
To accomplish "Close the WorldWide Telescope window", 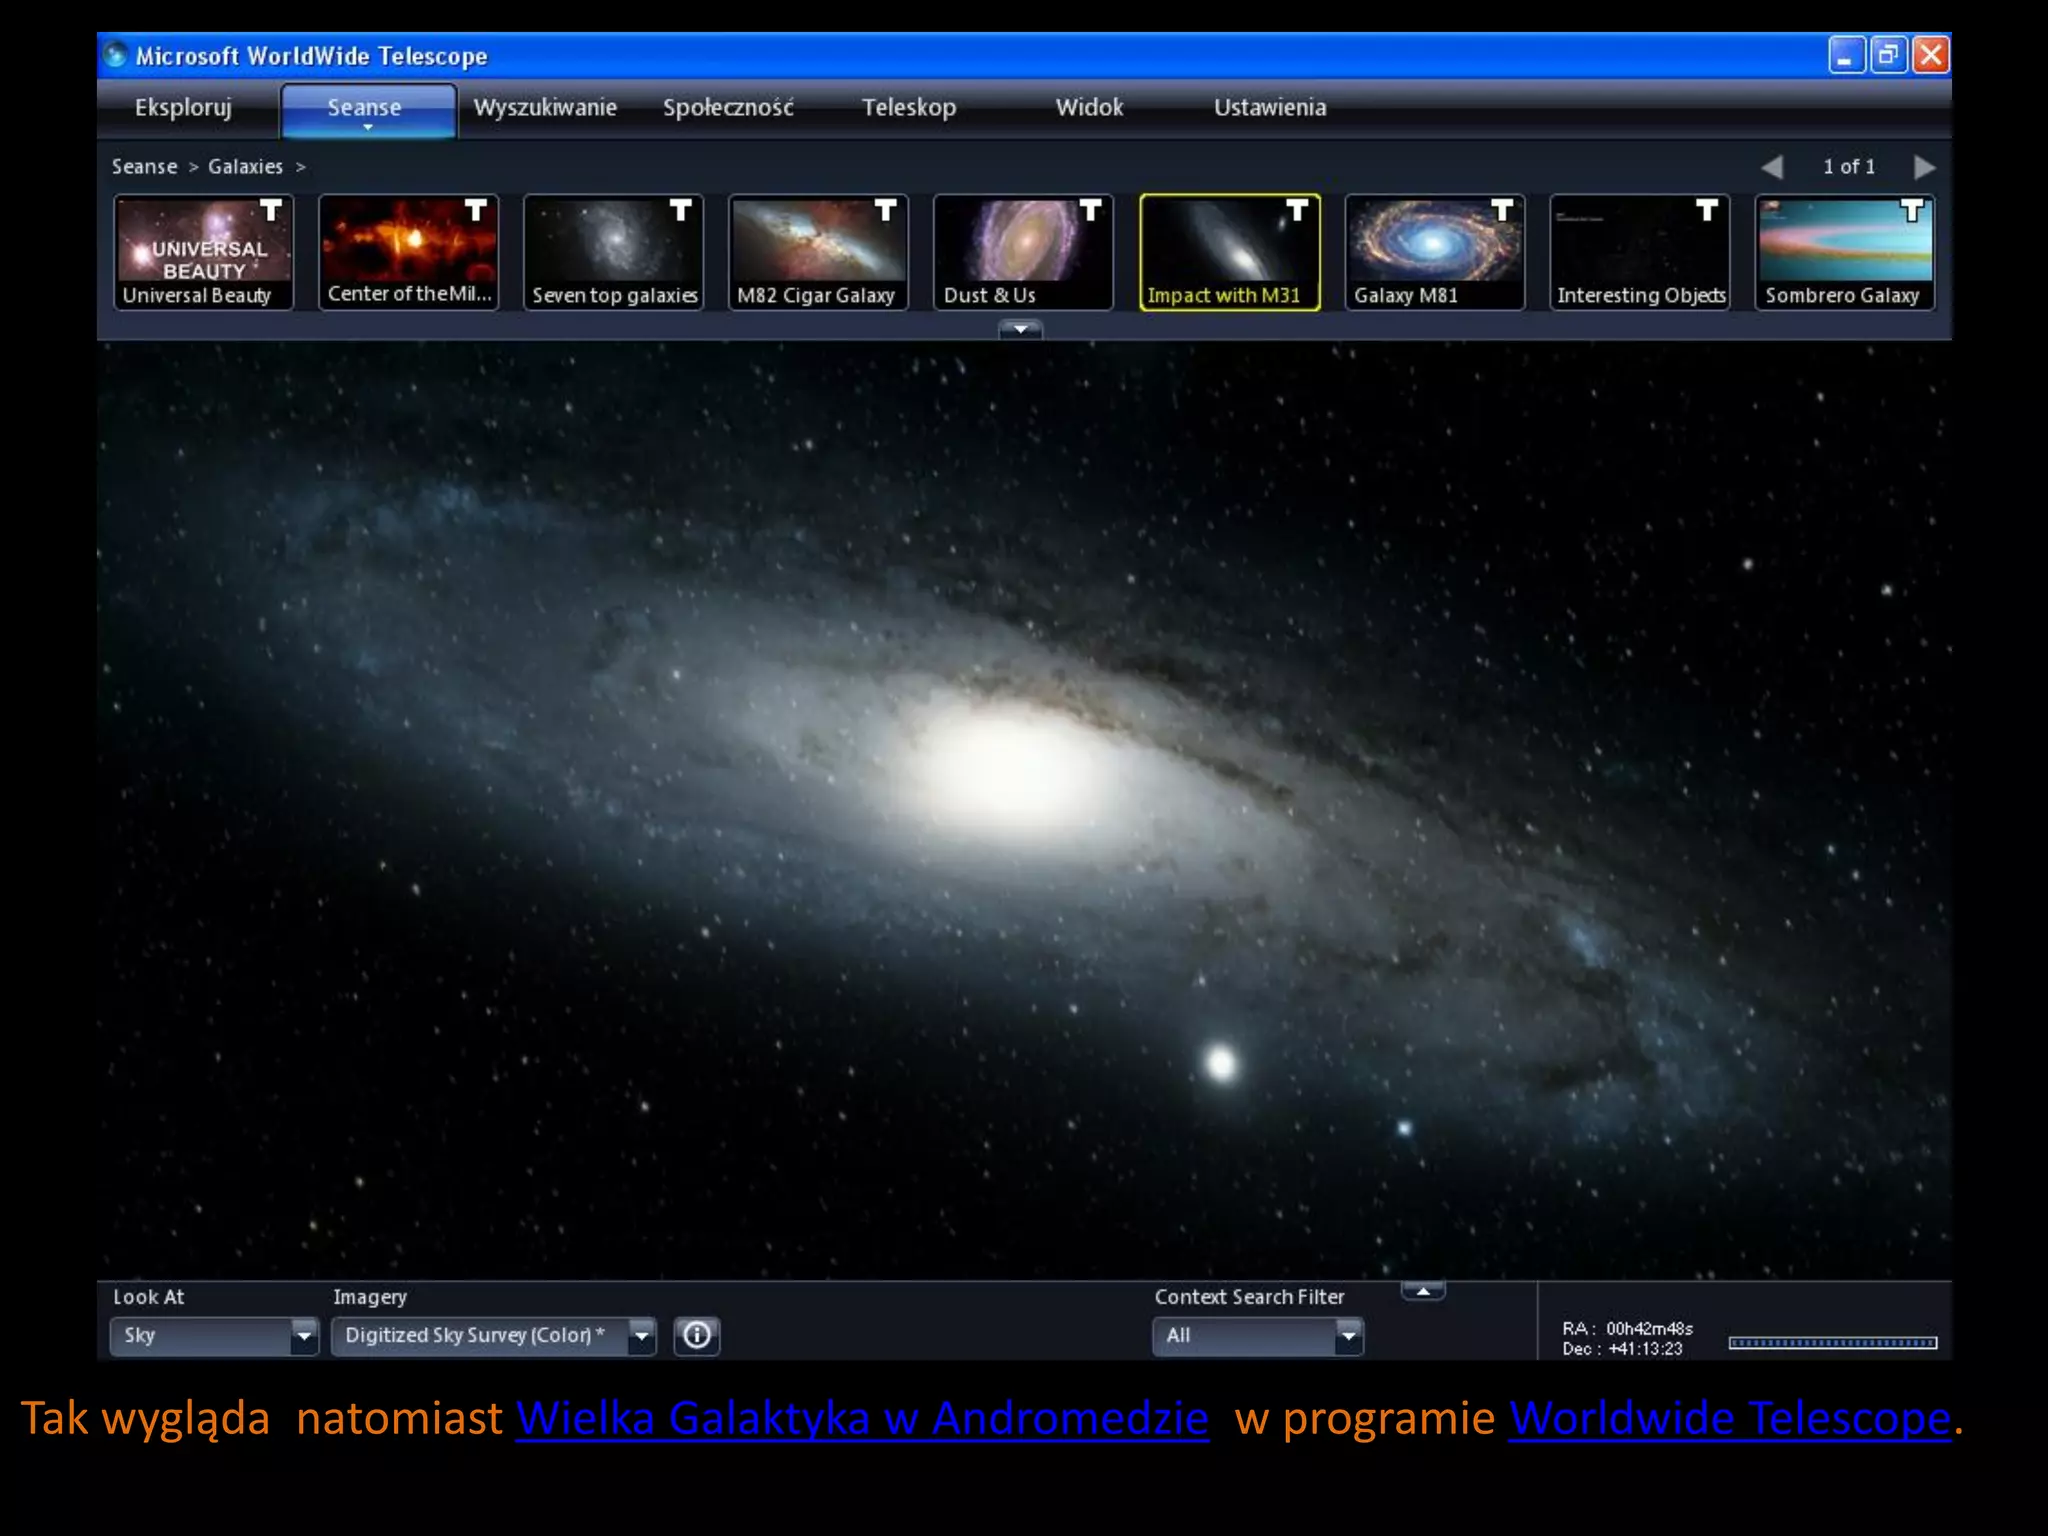I will (1930, 55).
